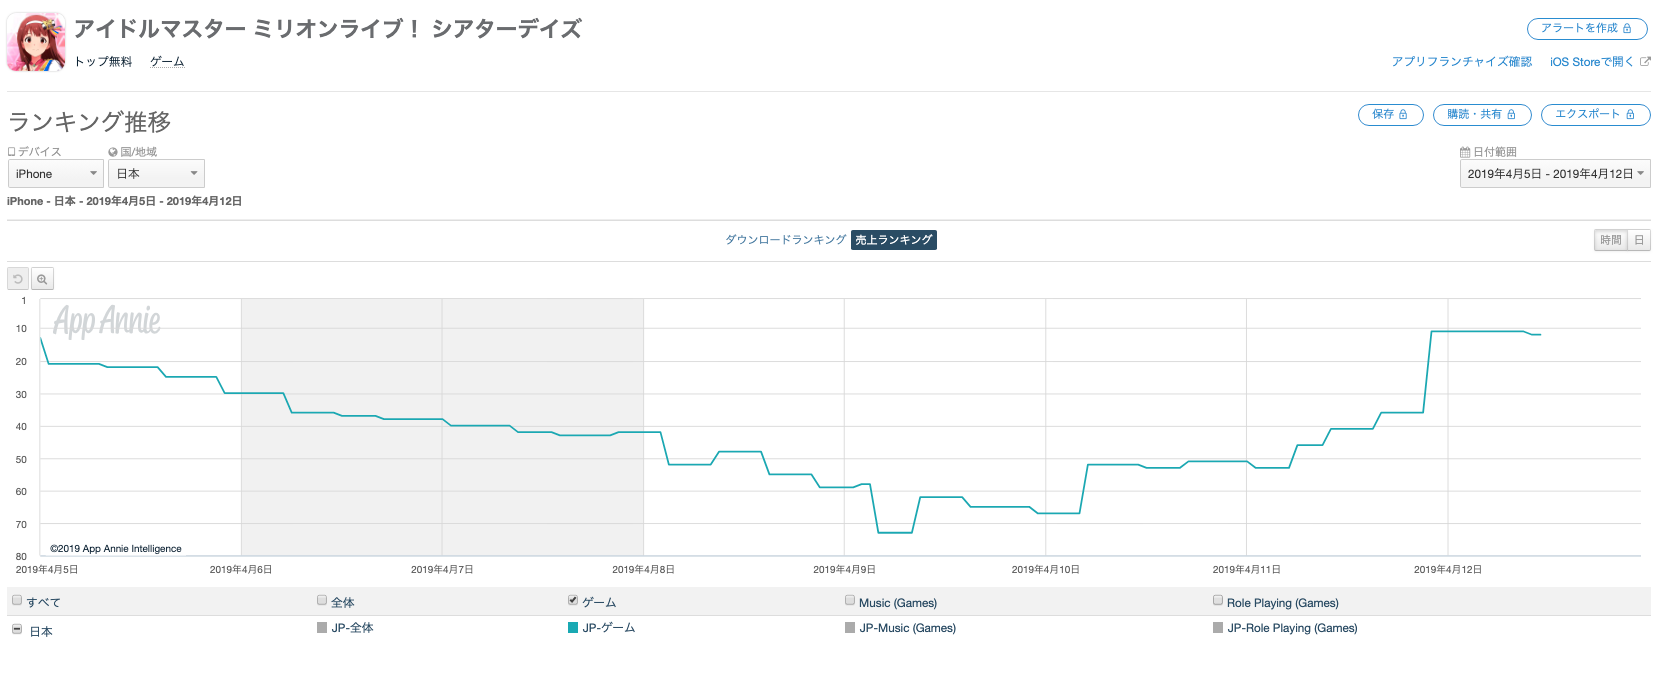
Task: Click the 2019年4月6日 x-axis label
Action: click(241, 570)
